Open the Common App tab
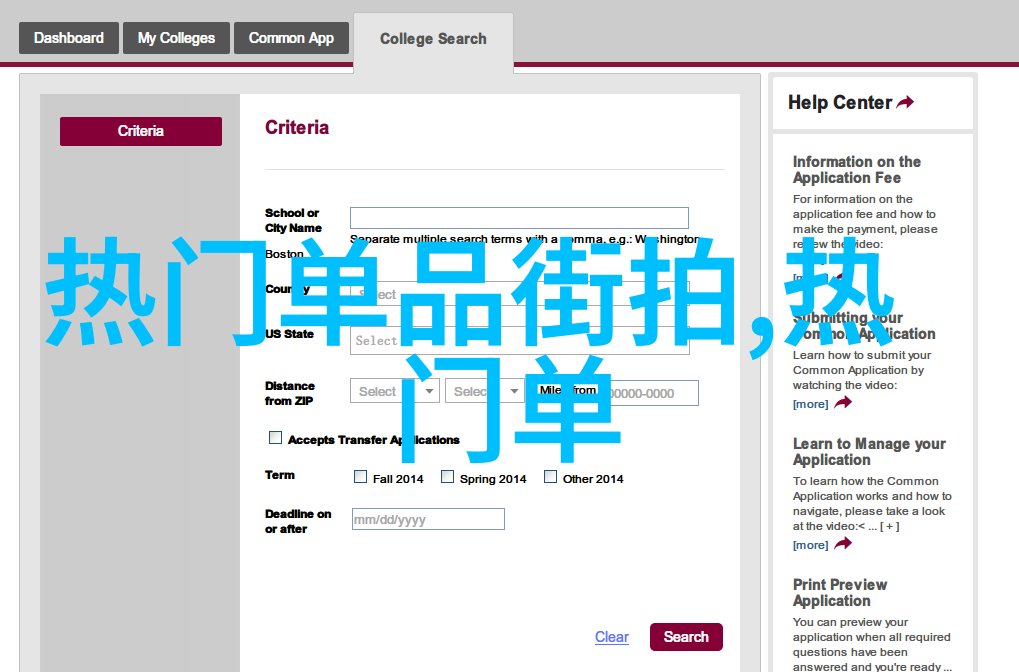The image size is (1019, 672). (291, 38)
